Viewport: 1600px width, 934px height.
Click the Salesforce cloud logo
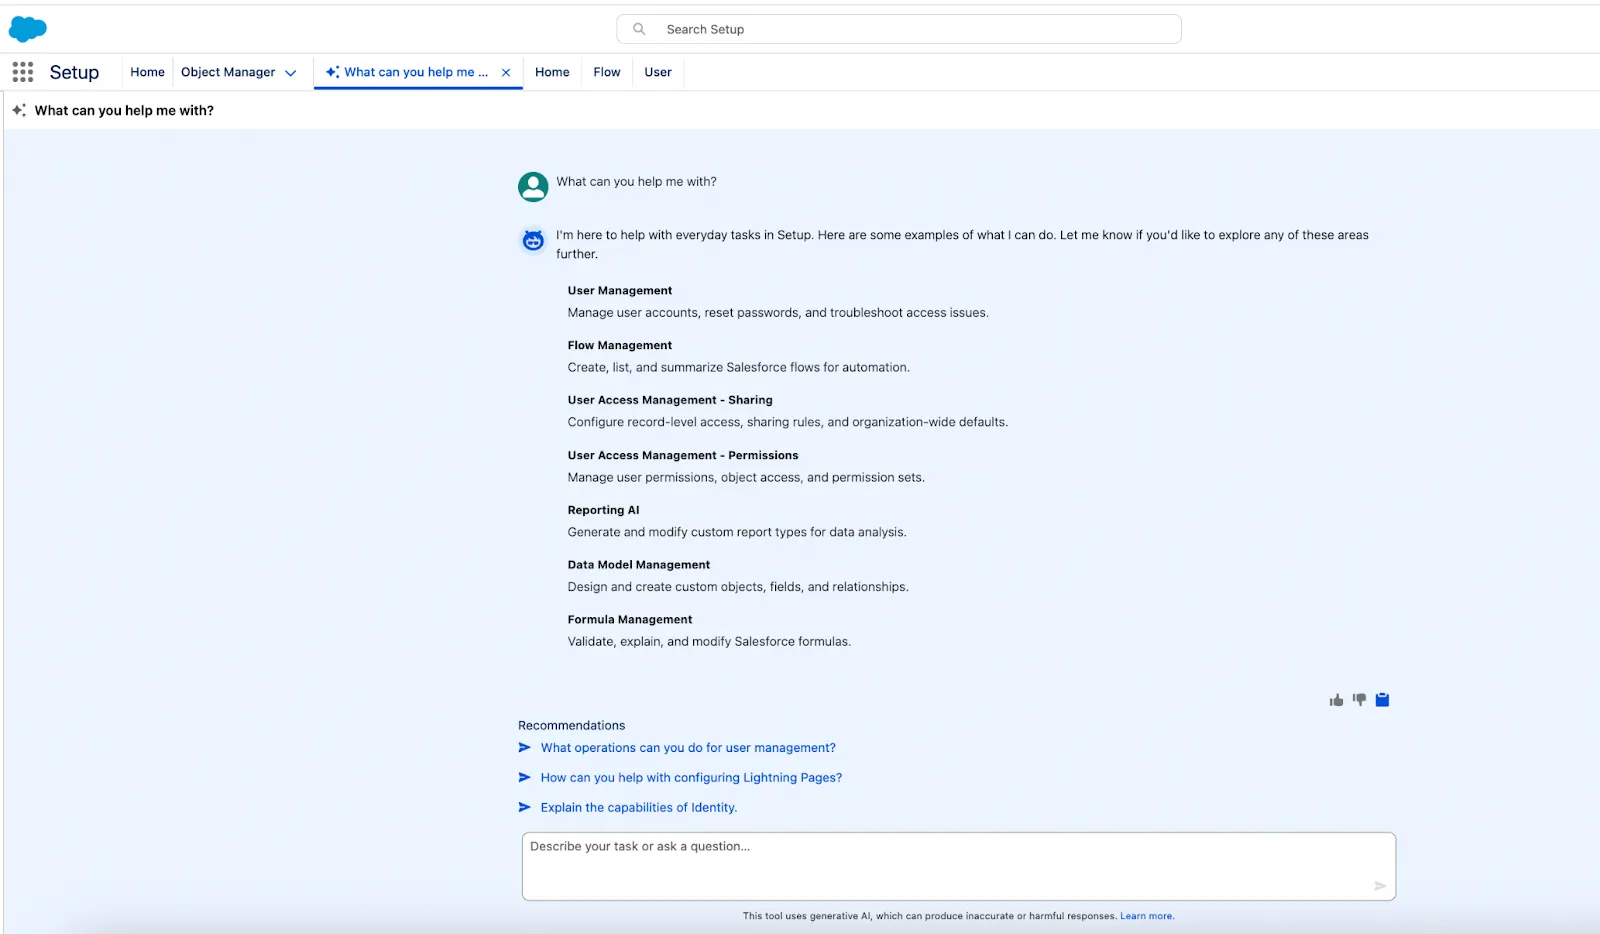coord(28,29)
